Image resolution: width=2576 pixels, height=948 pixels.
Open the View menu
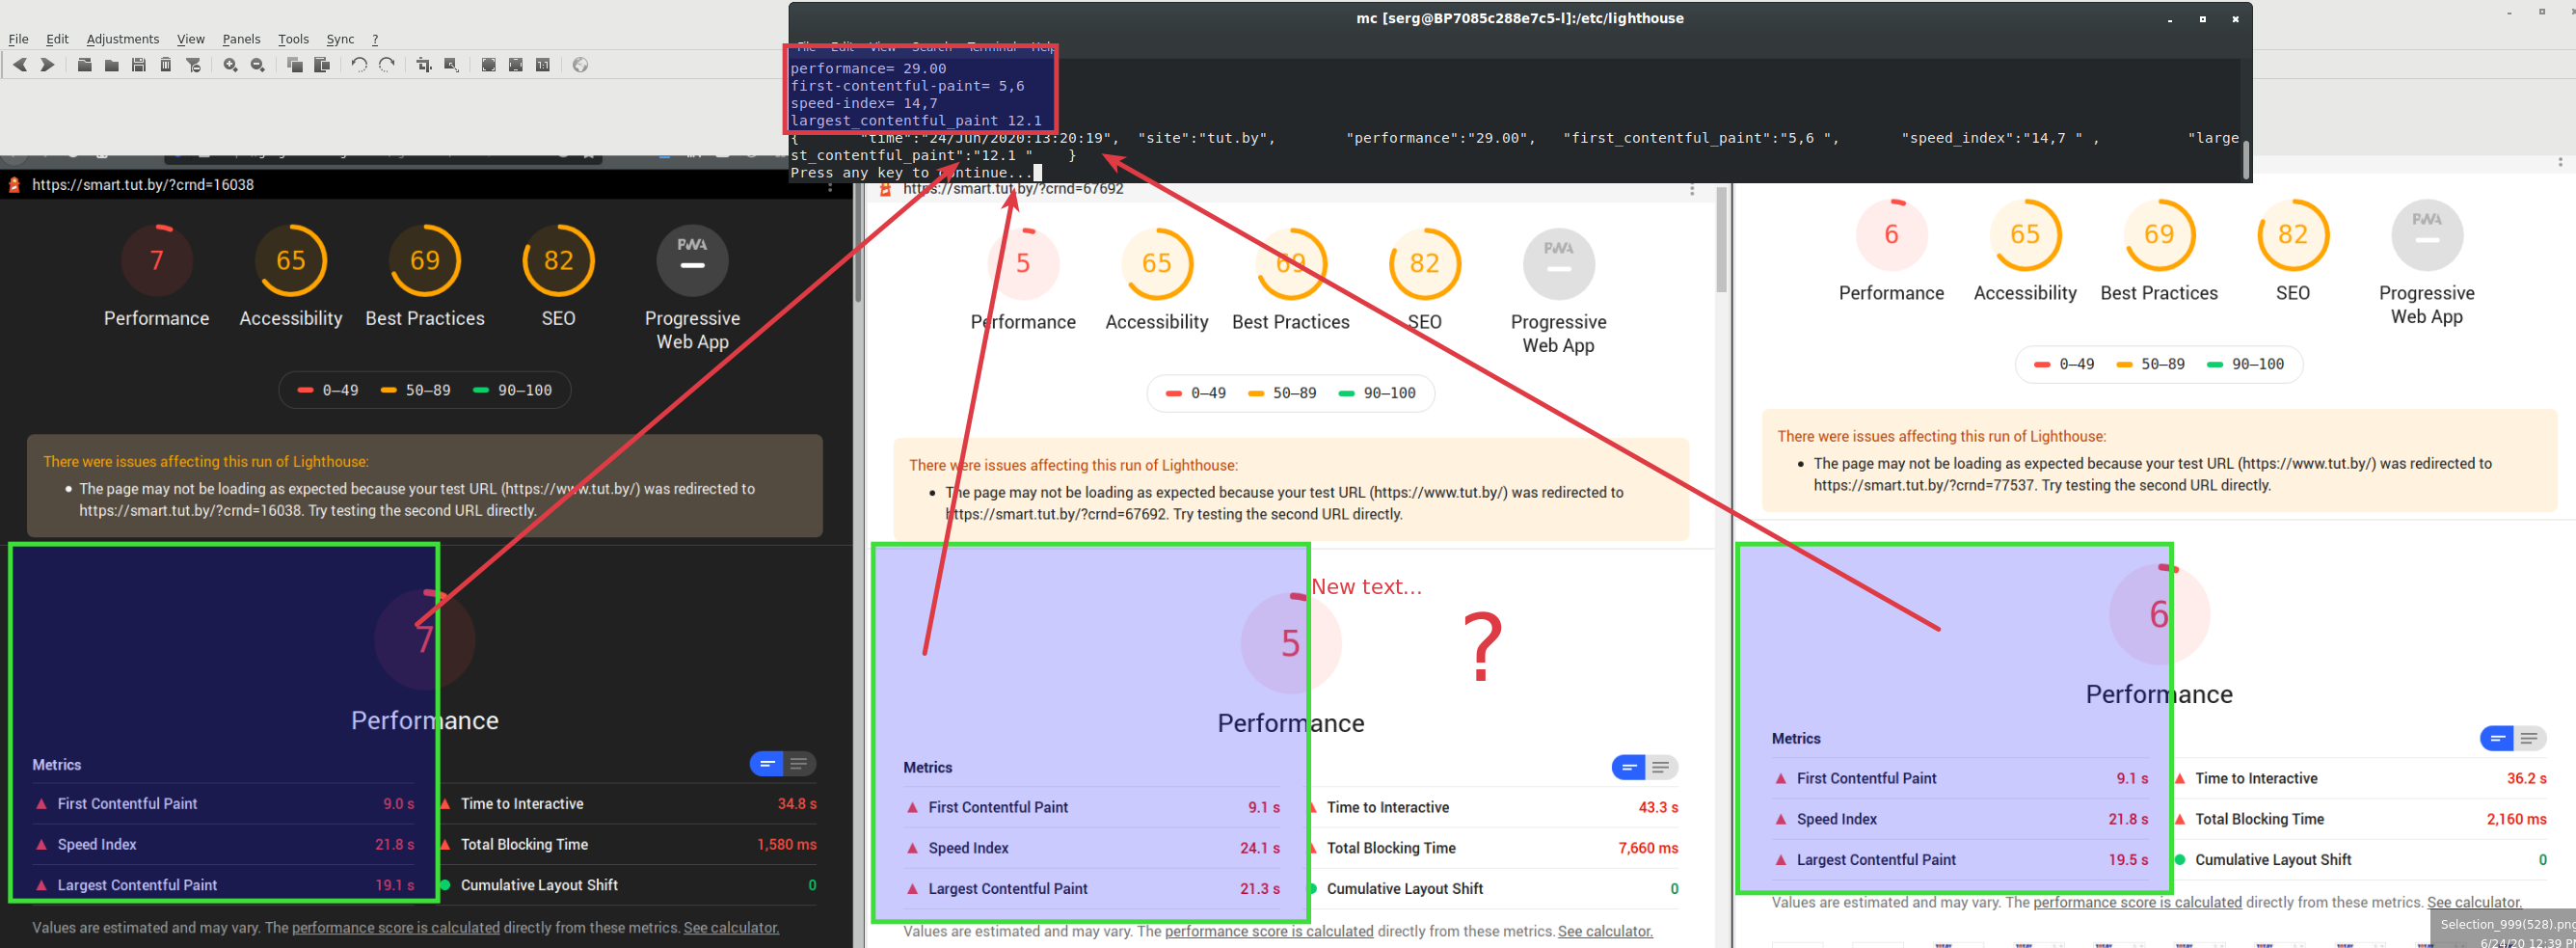click(190, 39)
